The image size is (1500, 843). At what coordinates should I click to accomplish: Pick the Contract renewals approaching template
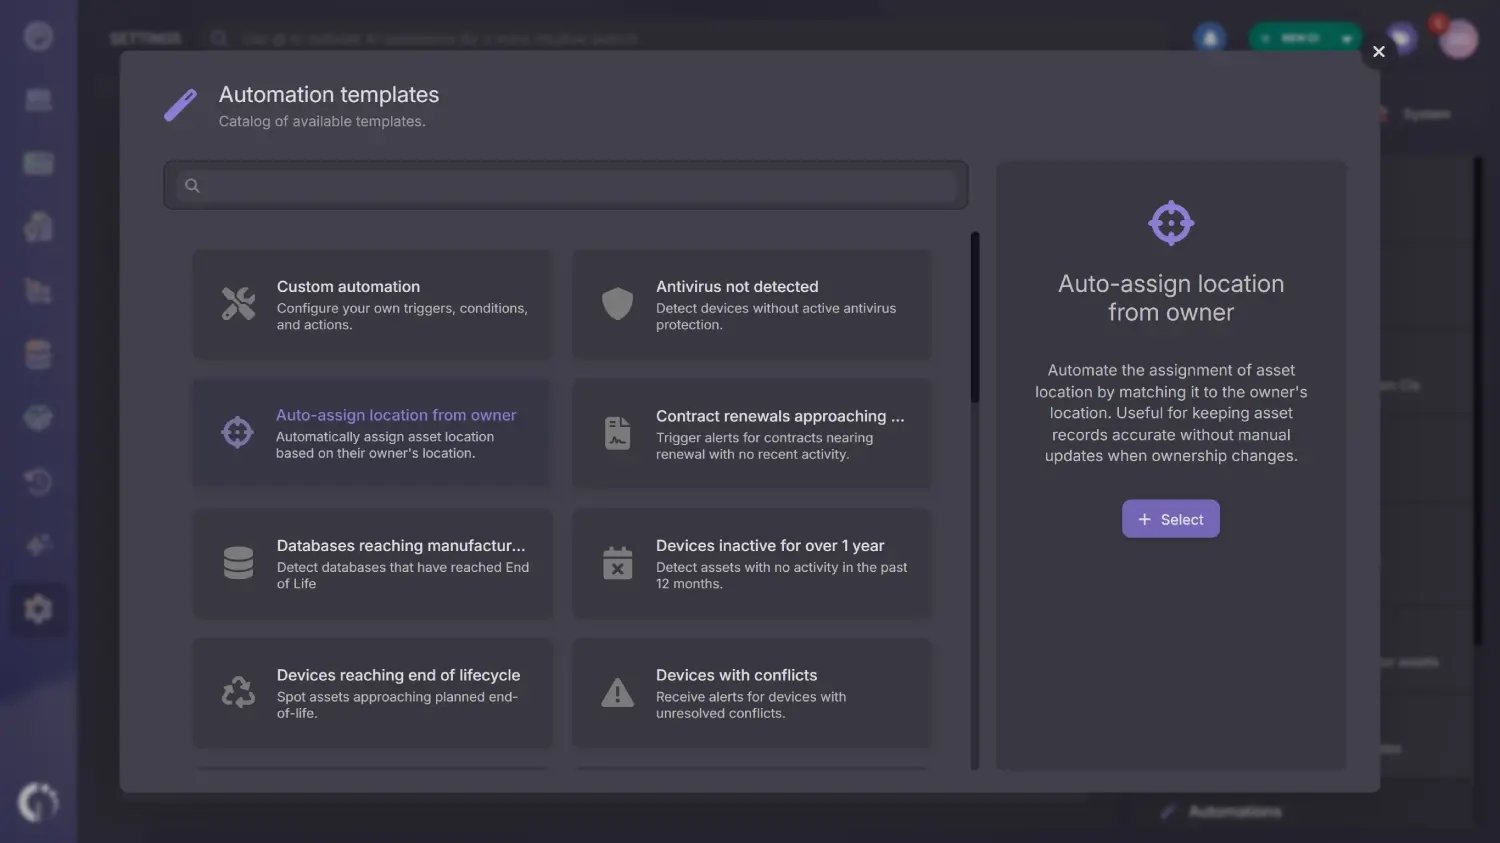[x=751, y=434]
